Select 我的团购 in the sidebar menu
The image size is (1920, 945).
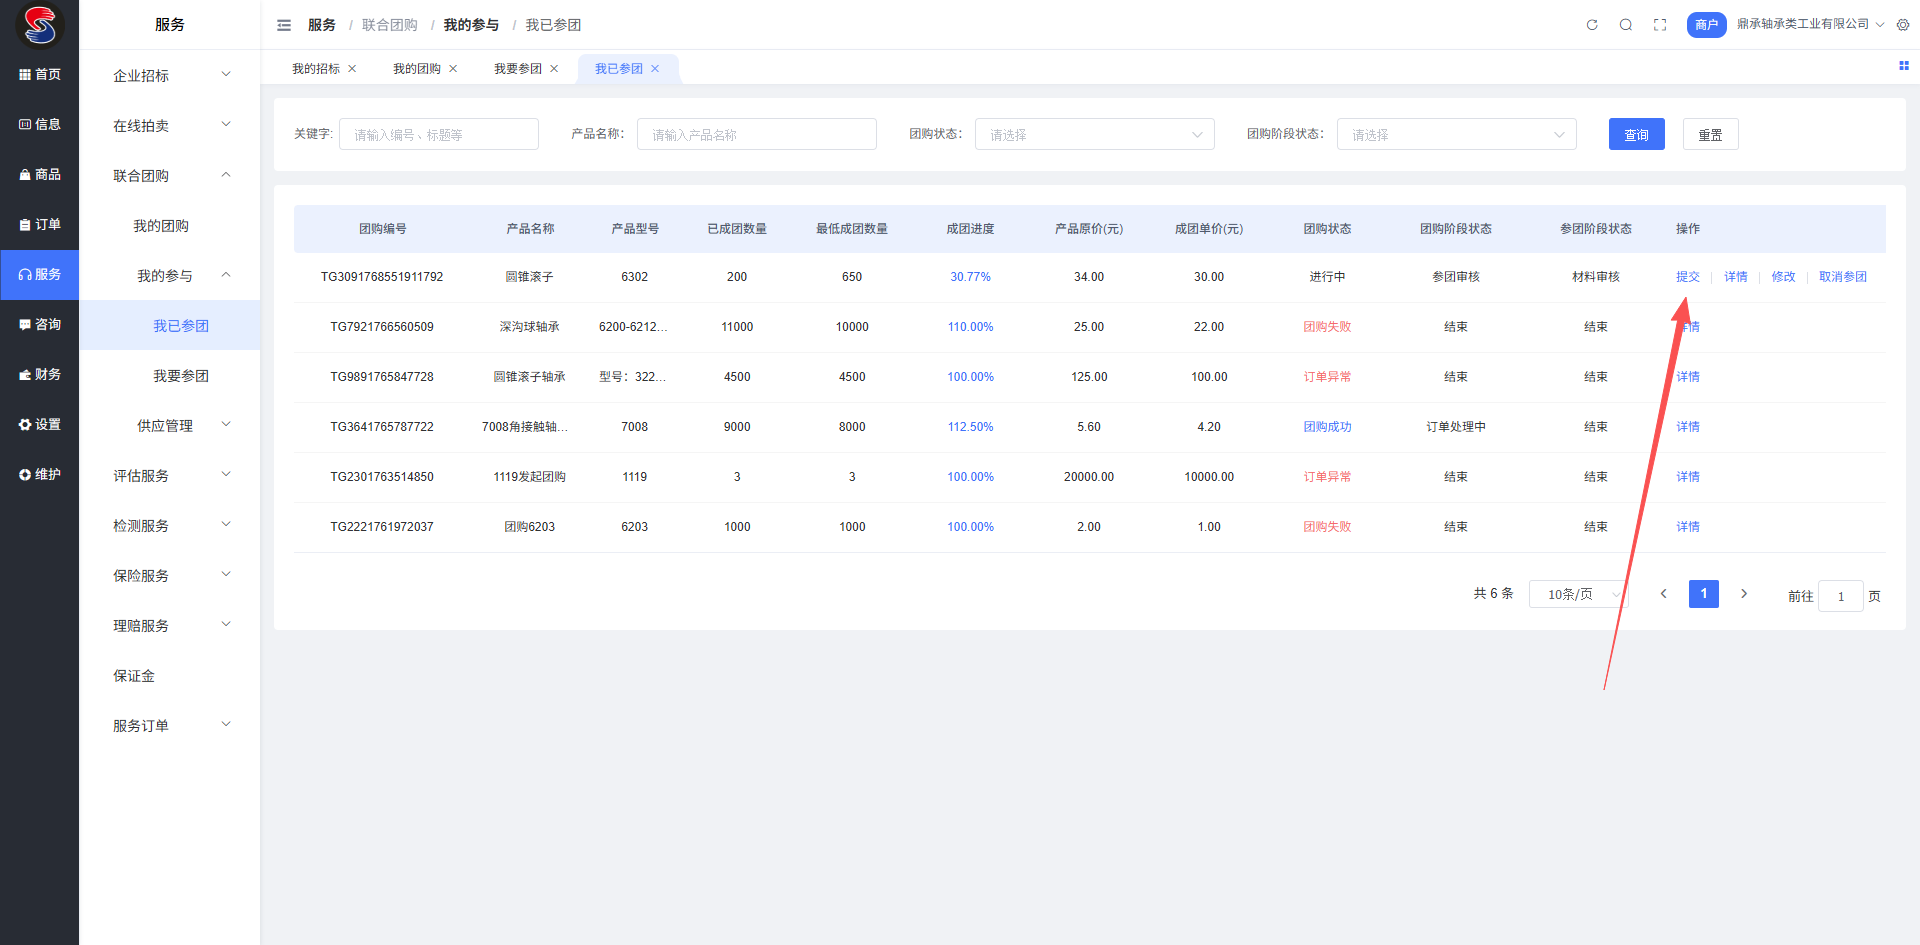click(161, 226)
